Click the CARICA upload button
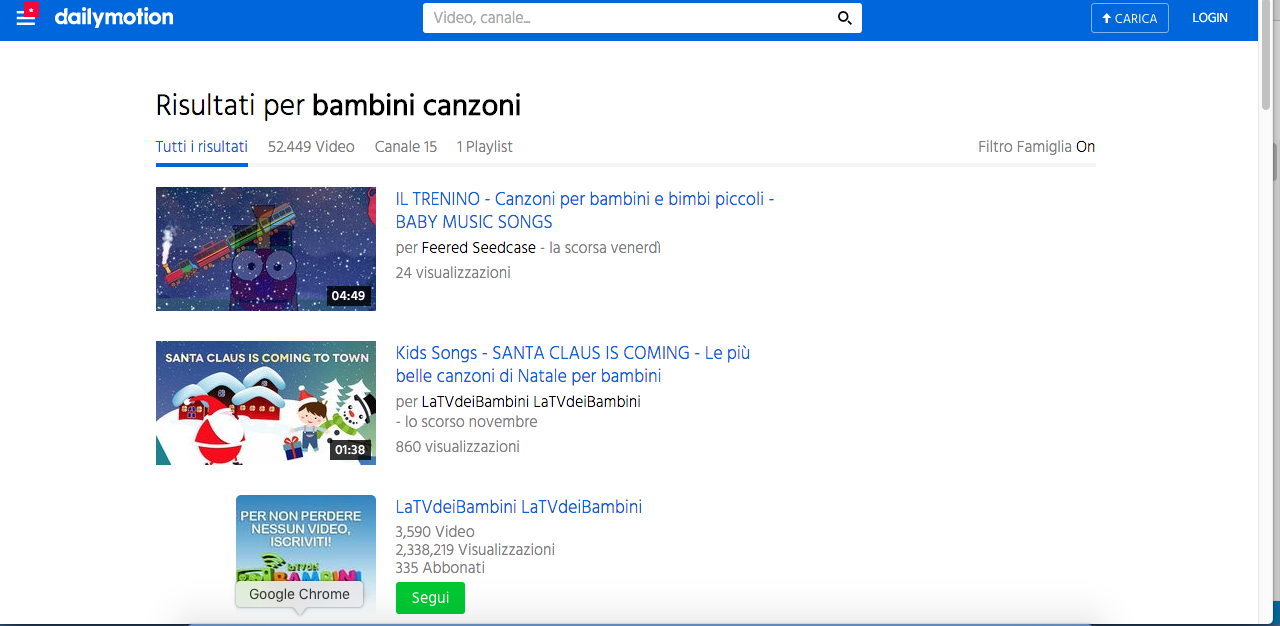 [1129, 18]
